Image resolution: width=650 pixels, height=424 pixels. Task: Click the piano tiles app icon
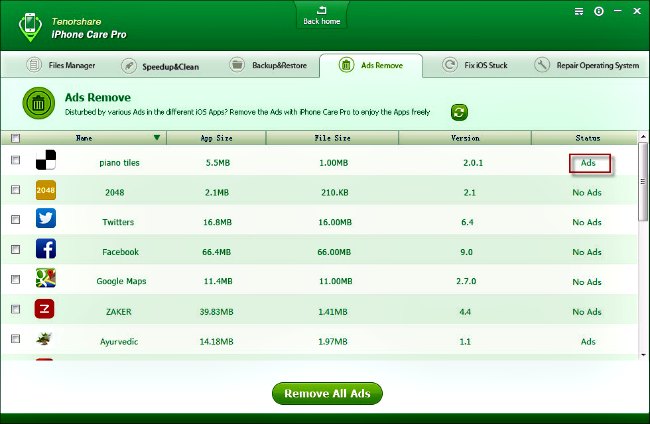pyautogui.click(x=46, y=160)
